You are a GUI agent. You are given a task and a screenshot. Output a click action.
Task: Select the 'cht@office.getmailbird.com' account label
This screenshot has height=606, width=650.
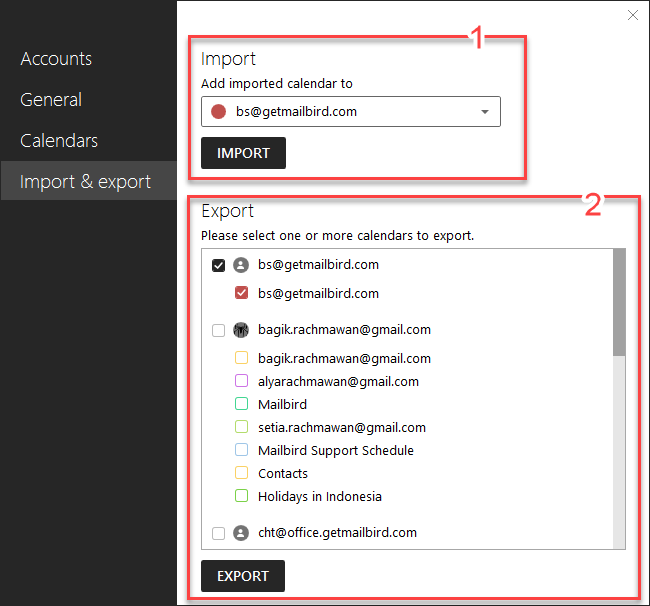337,533
